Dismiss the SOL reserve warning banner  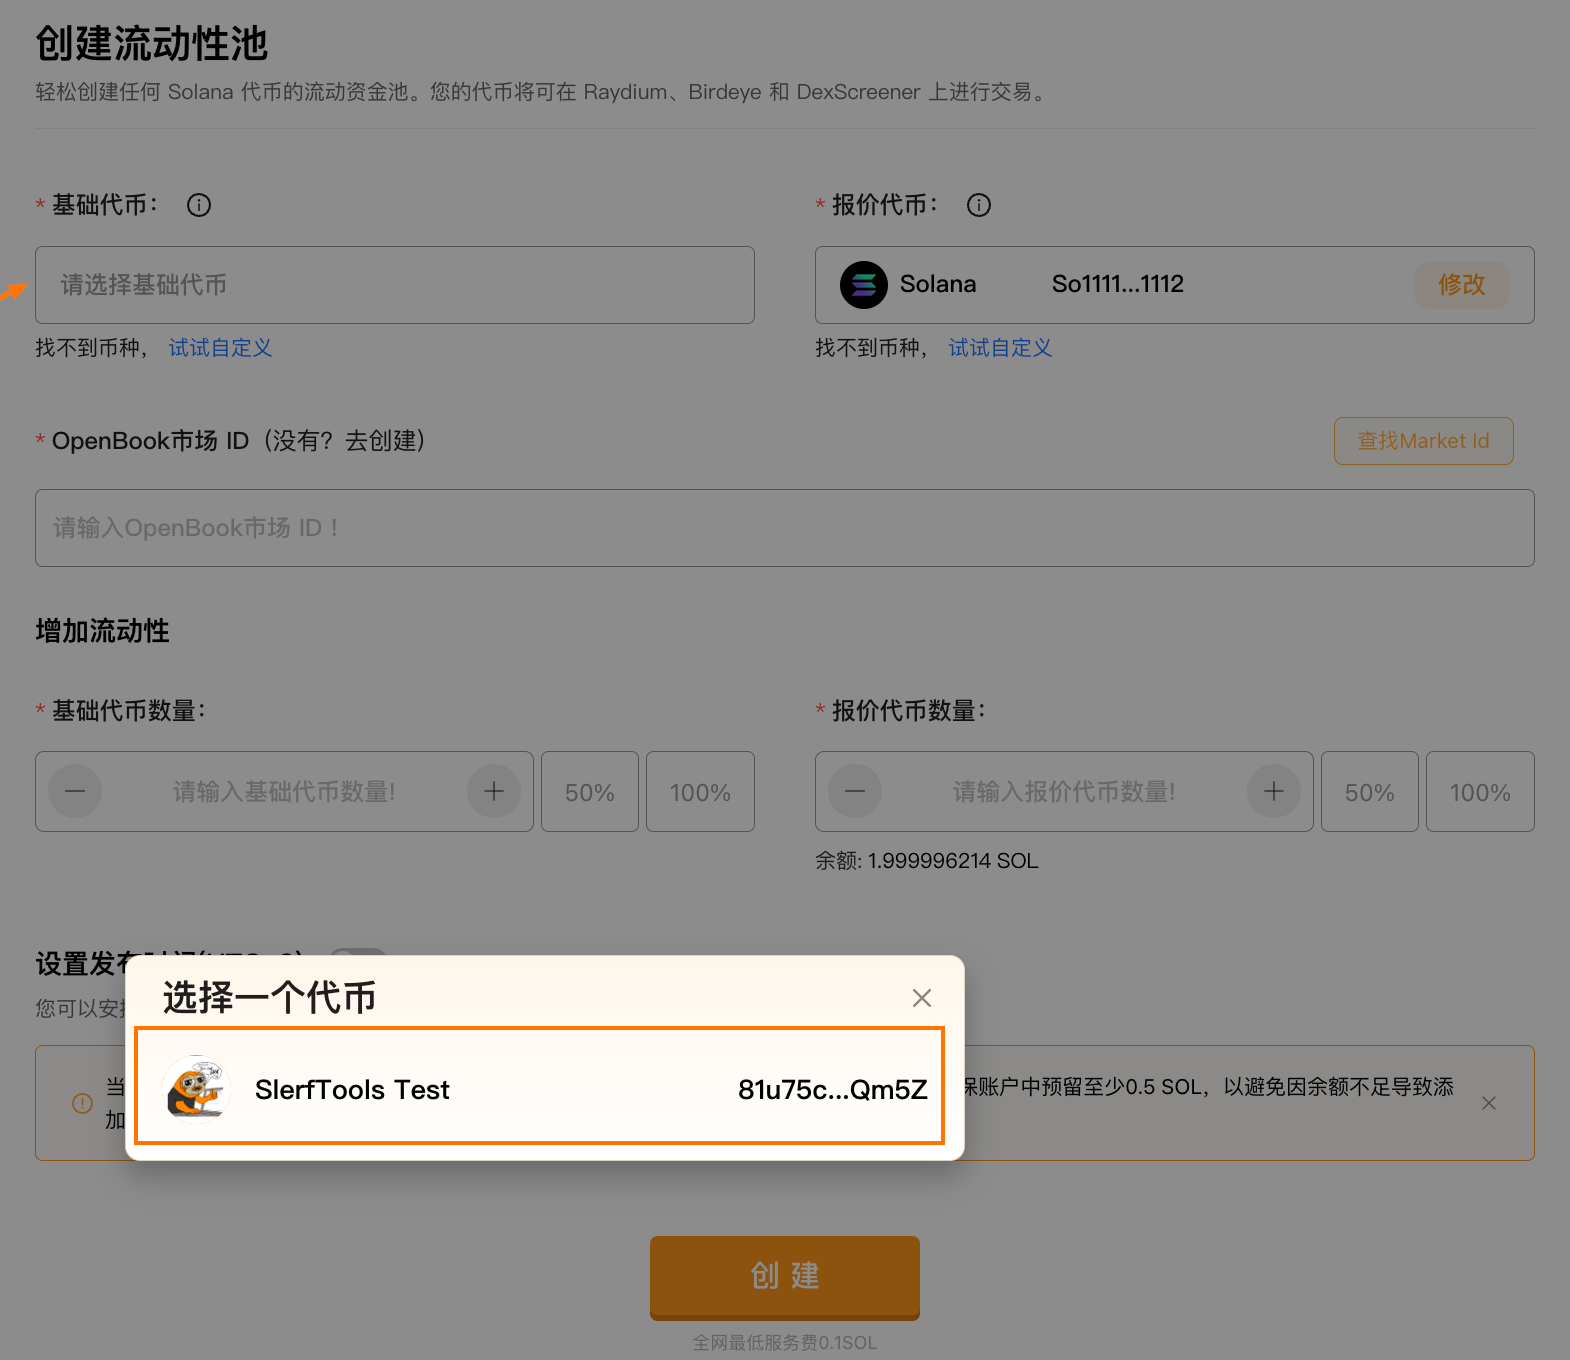(1489, 1103)
